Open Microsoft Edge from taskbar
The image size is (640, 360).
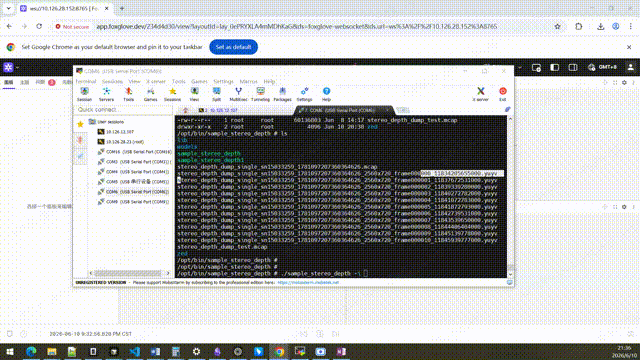point(31,351)
